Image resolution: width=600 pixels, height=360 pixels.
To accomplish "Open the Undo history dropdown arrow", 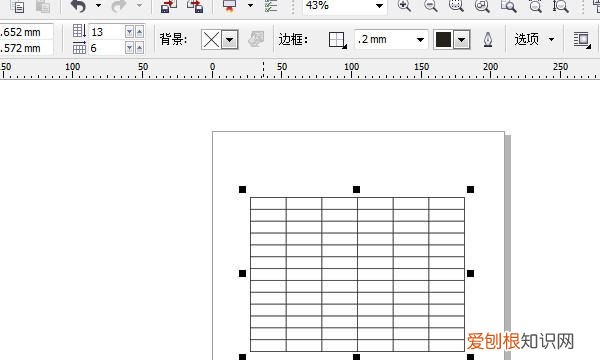I will (98, 5).
